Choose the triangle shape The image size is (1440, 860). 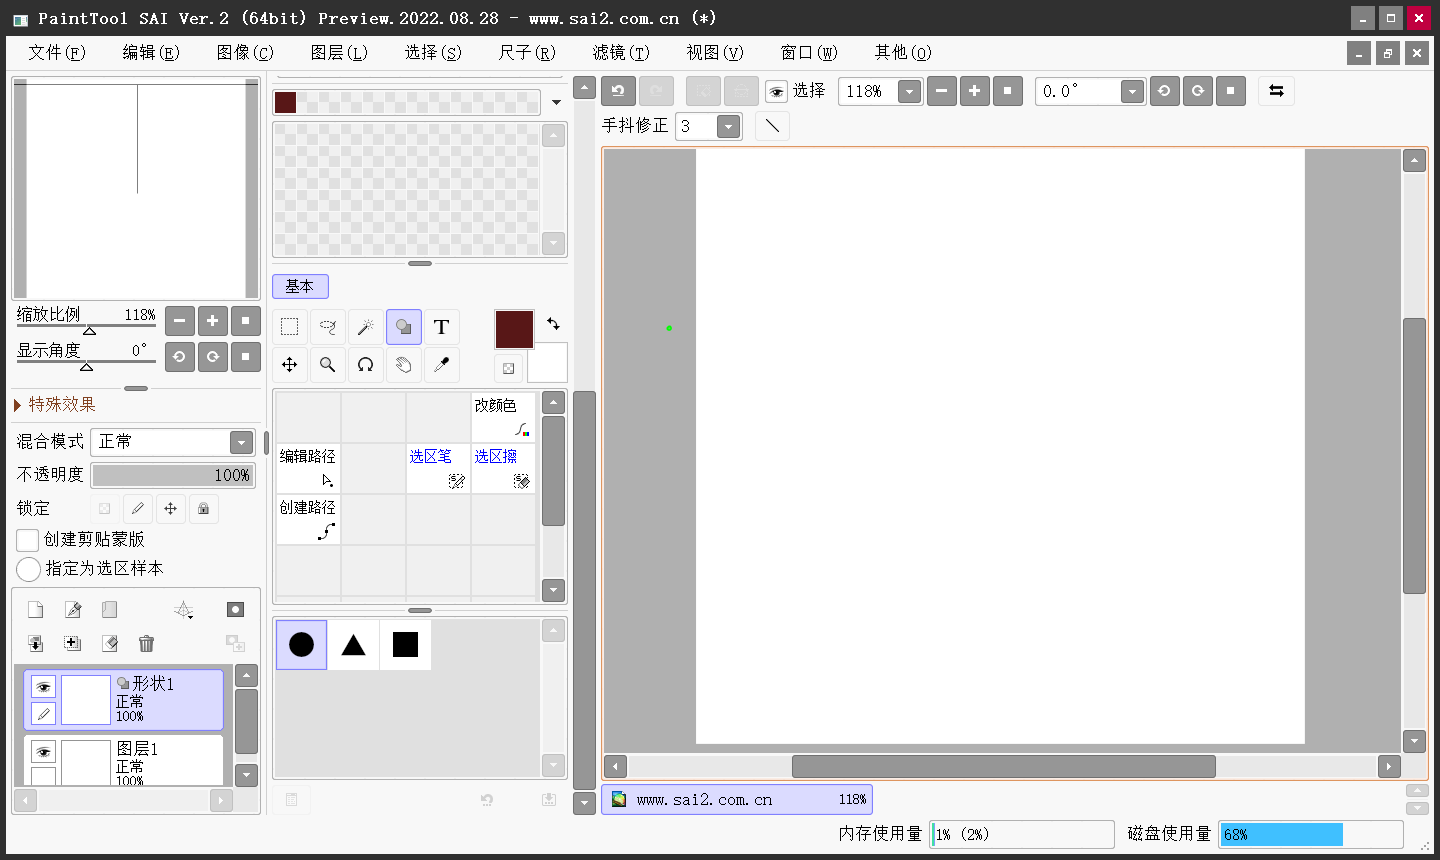click(353, 644)
